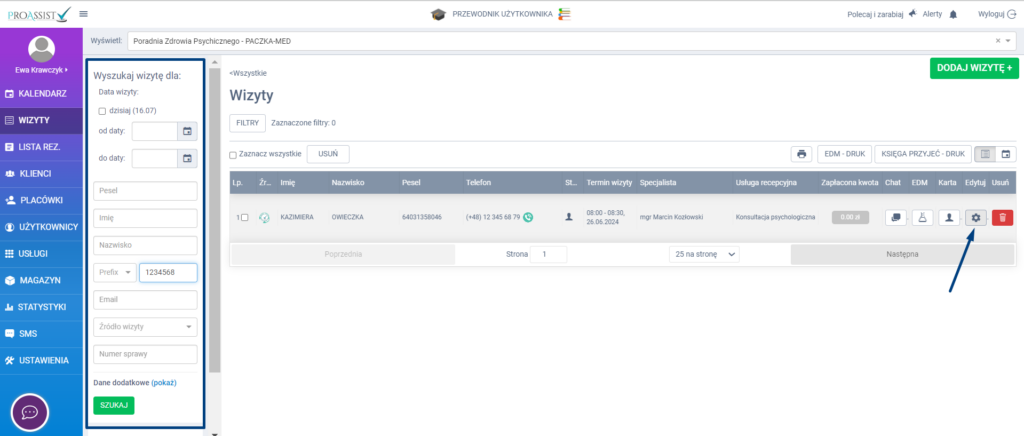Expand the Prefix dropdown
The width and height of the screenshot is (1024, 436).
115,273
